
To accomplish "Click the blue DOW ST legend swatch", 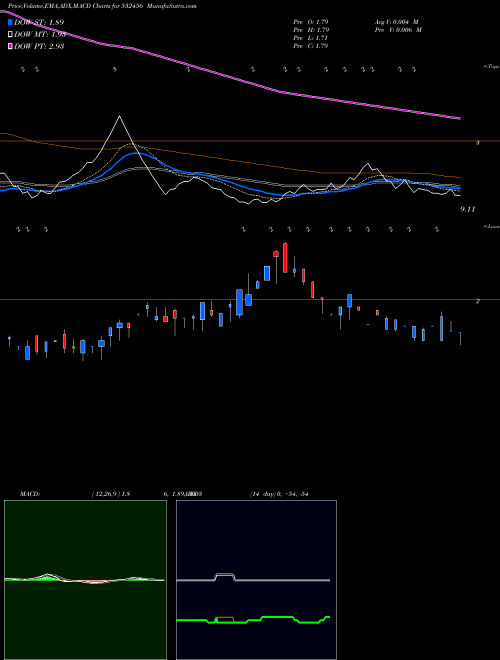I will (x=11, y=22).
